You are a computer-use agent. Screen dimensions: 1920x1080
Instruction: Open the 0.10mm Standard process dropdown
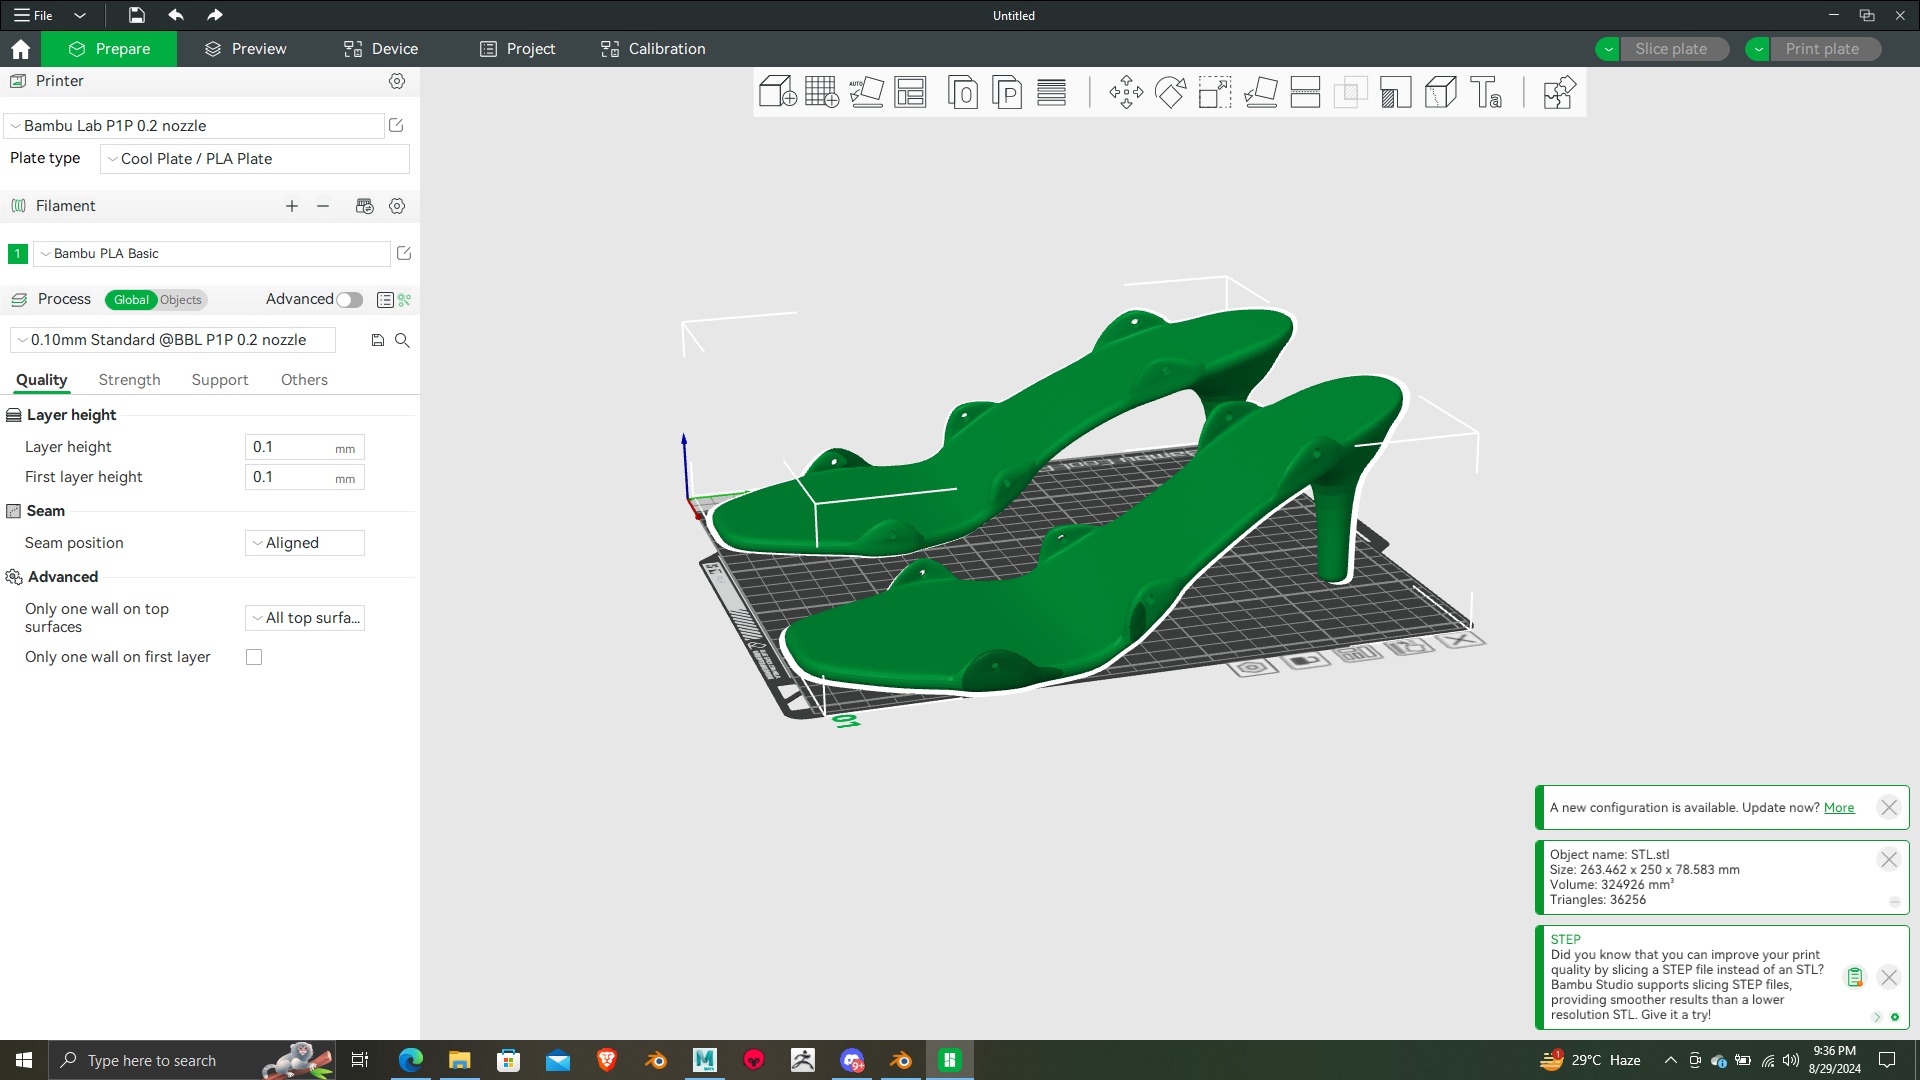click(x=172, y=340)
